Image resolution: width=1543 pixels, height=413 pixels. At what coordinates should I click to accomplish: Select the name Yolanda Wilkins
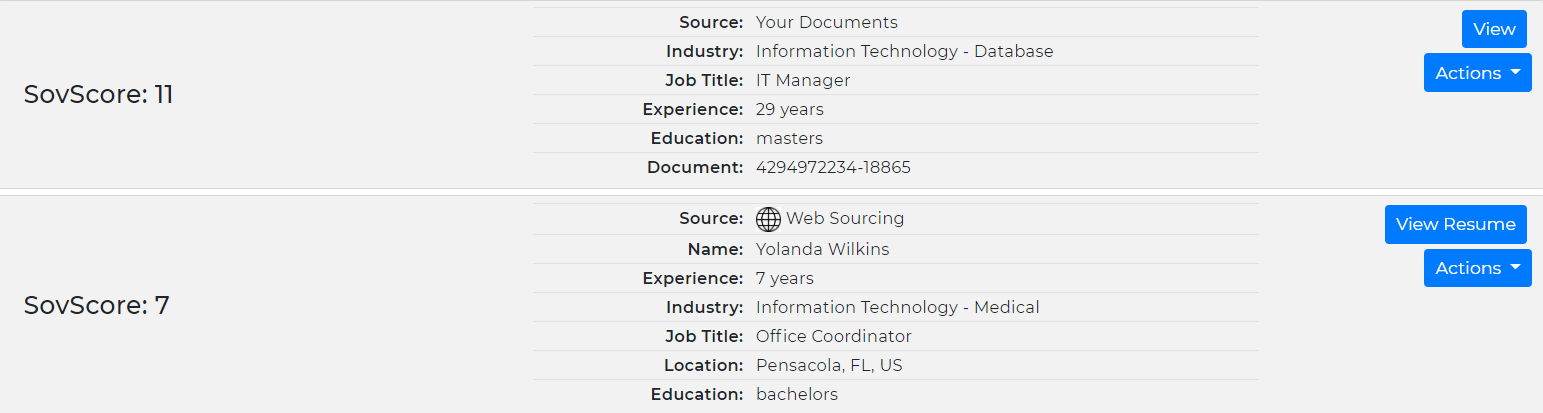point(822,249)
